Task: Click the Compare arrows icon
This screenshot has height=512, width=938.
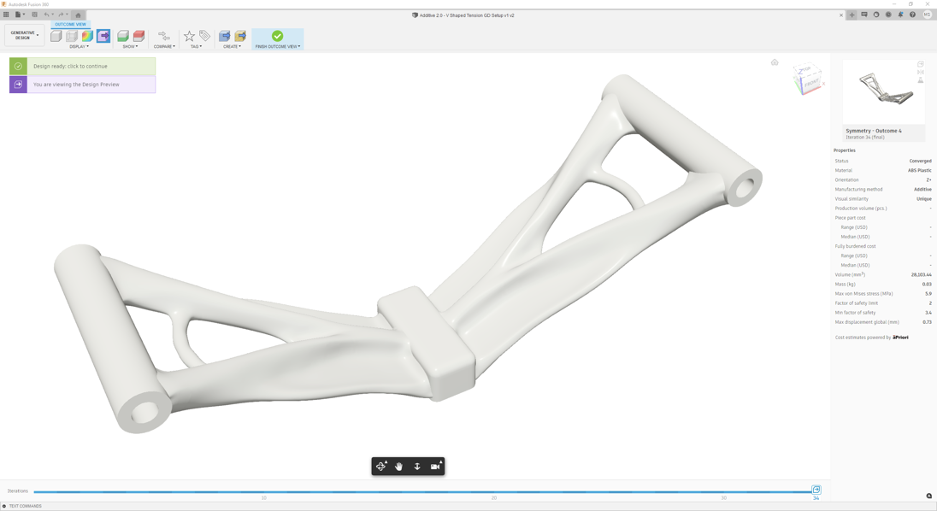Action: point(164,36)
